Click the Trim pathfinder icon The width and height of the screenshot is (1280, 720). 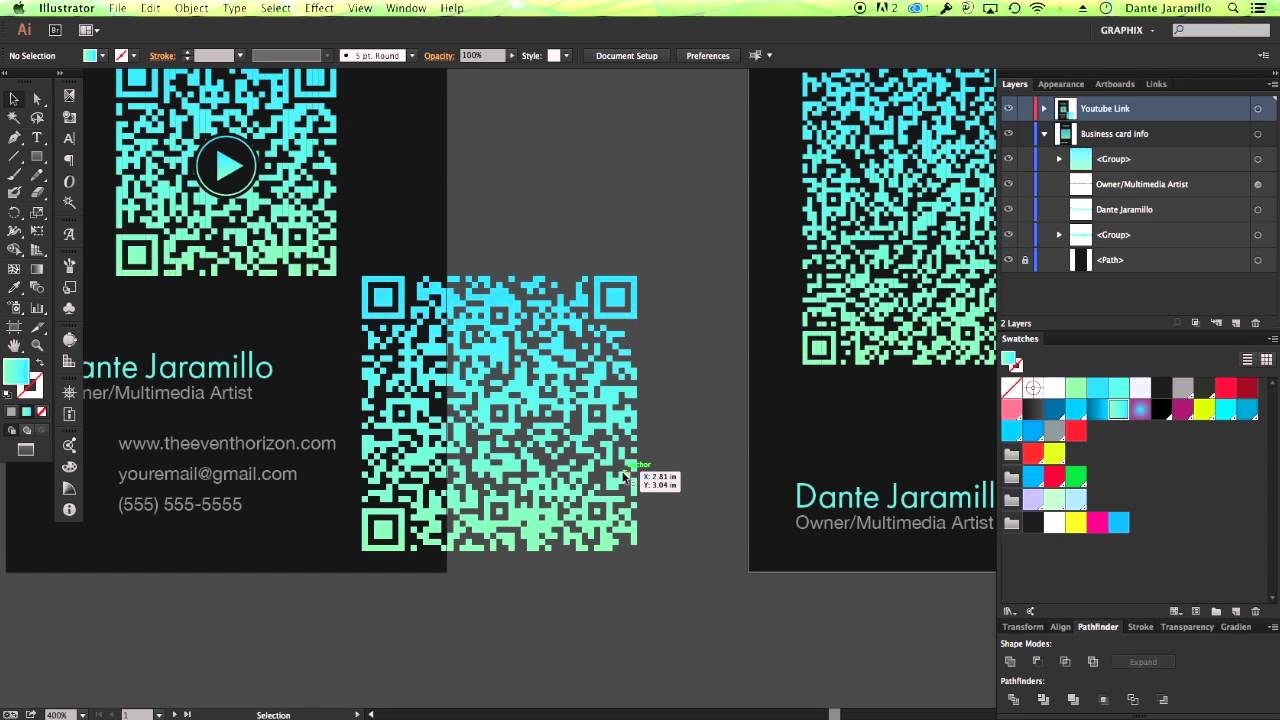click(1043, 700)
